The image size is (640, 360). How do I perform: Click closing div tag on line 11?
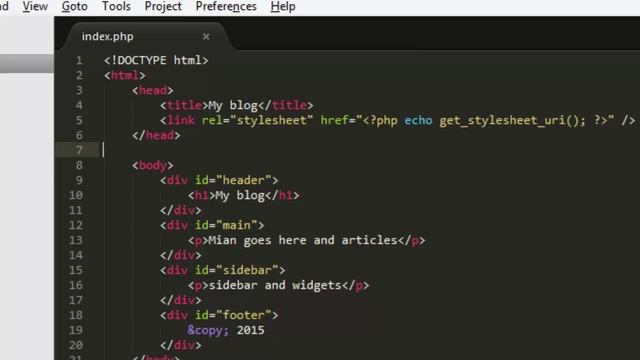click(x=181, y=210)
